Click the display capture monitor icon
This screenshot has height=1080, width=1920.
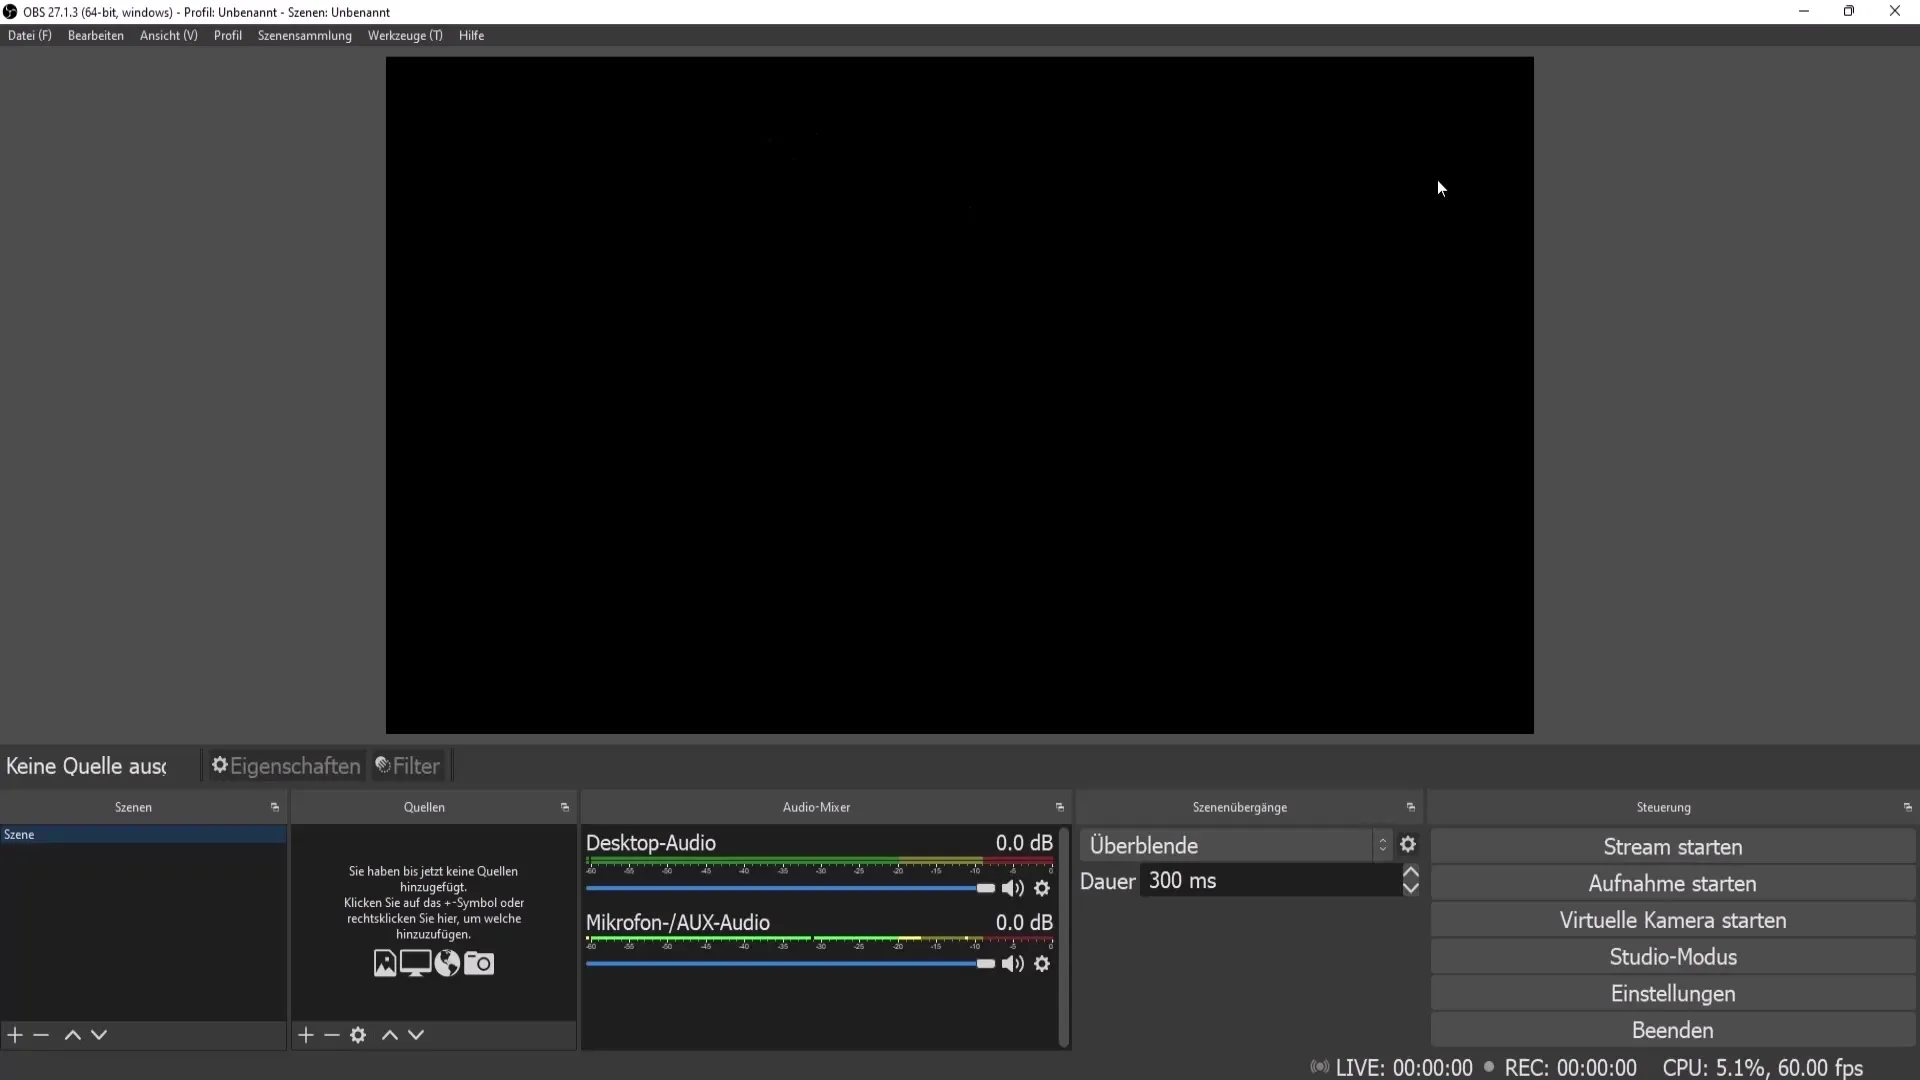[415, 963]
